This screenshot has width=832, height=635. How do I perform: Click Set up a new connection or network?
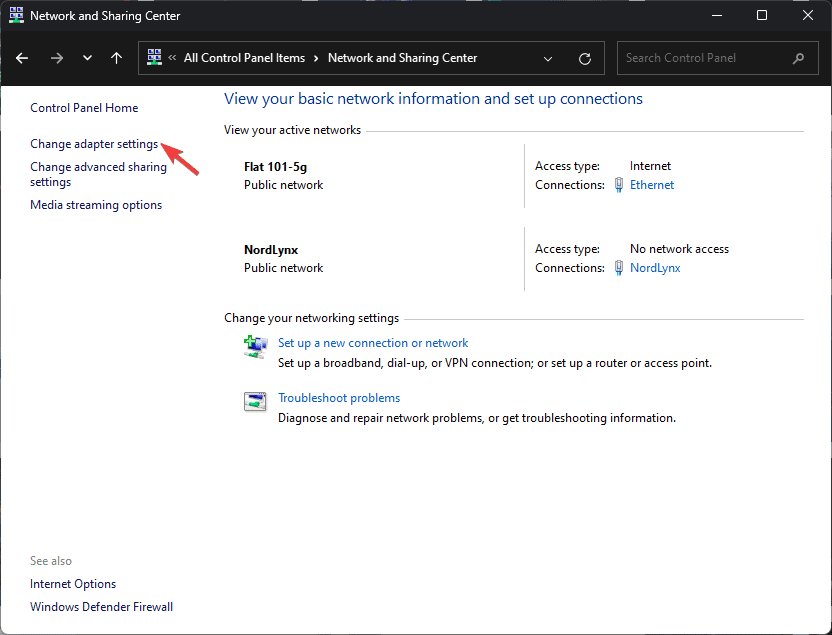373,343
